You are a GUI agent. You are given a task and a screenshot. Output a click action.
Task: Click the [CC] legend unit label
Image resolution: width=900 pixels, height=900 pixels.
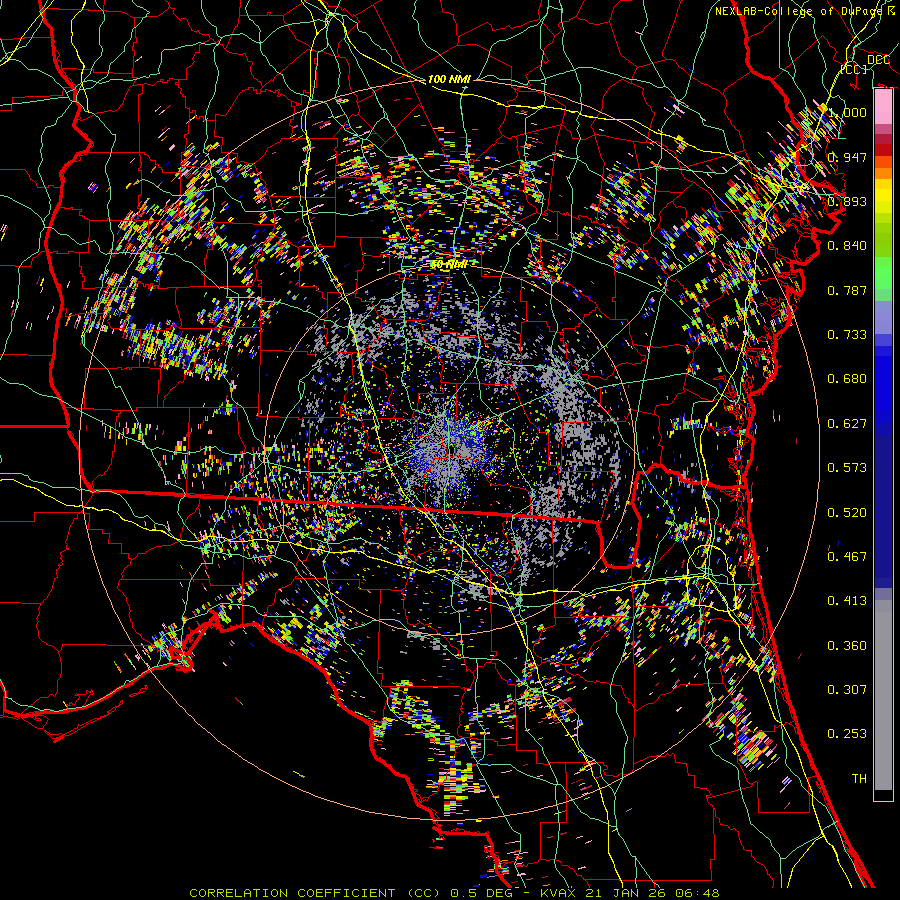click(x=854, y=69)
